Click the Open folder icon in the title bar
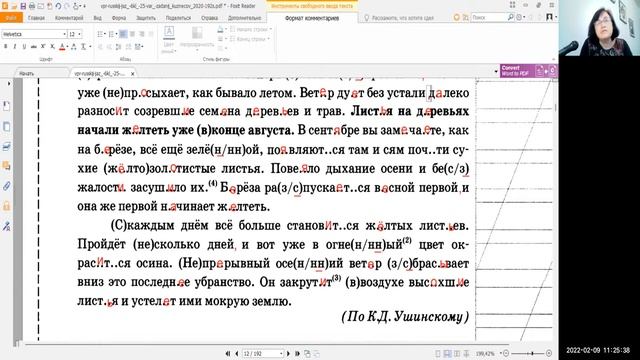 pos(14,6)
